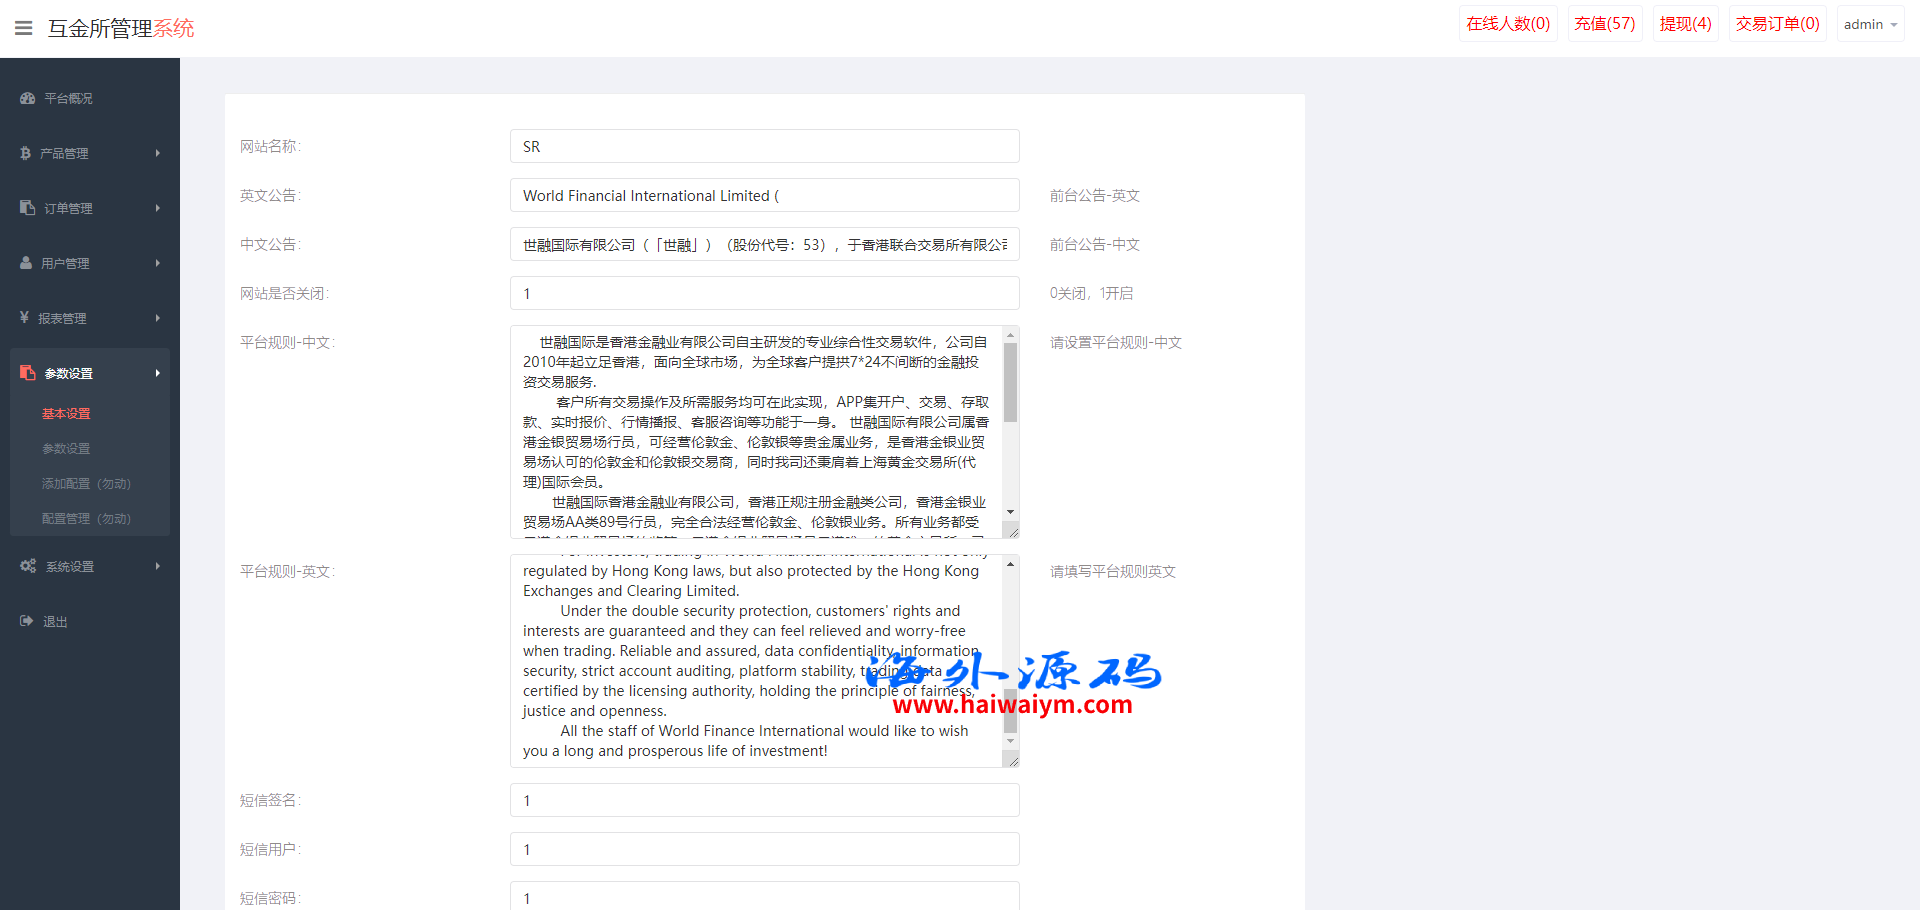Open 参数设置 submenu item
1920x910 pixels.
tap(66, 448)
